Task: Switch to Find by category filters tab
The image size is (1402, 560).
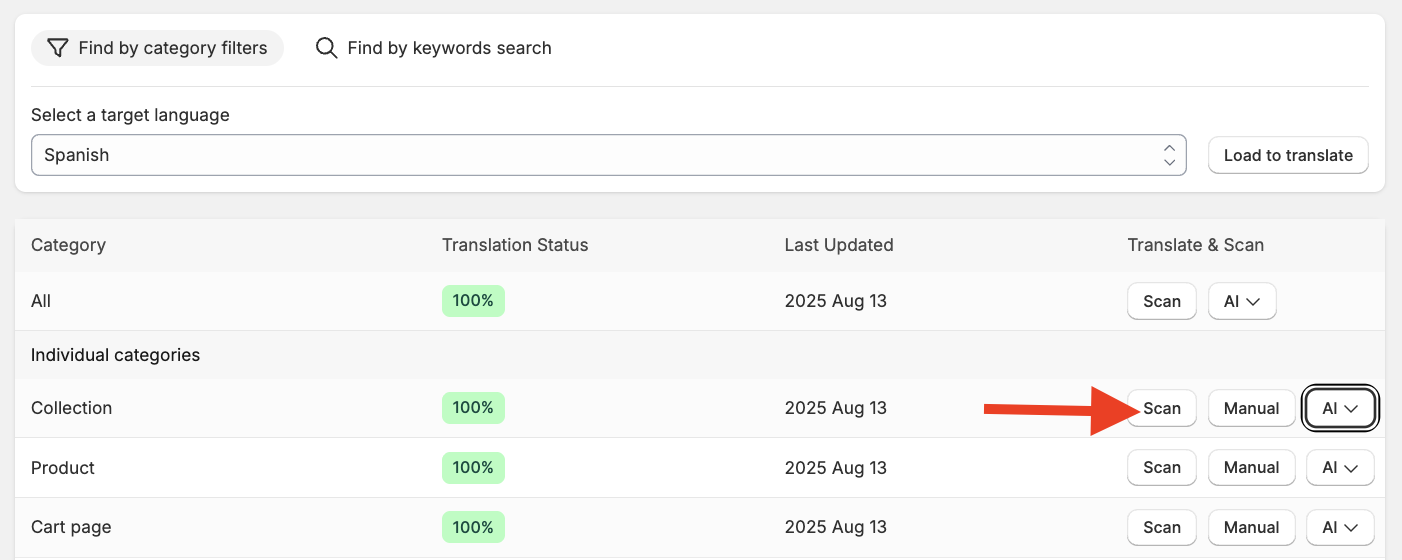Action: [157, 48]
